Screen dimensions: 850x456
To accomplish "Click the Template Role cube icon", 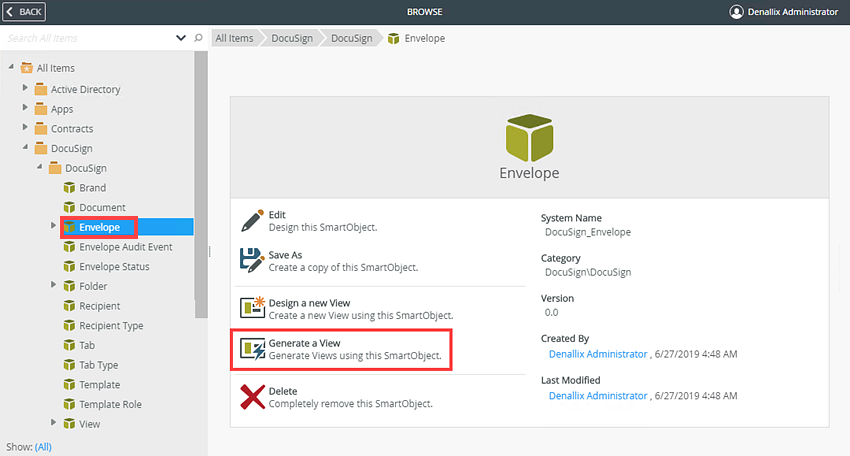I will pyautogui.click(x=69, y=404).
